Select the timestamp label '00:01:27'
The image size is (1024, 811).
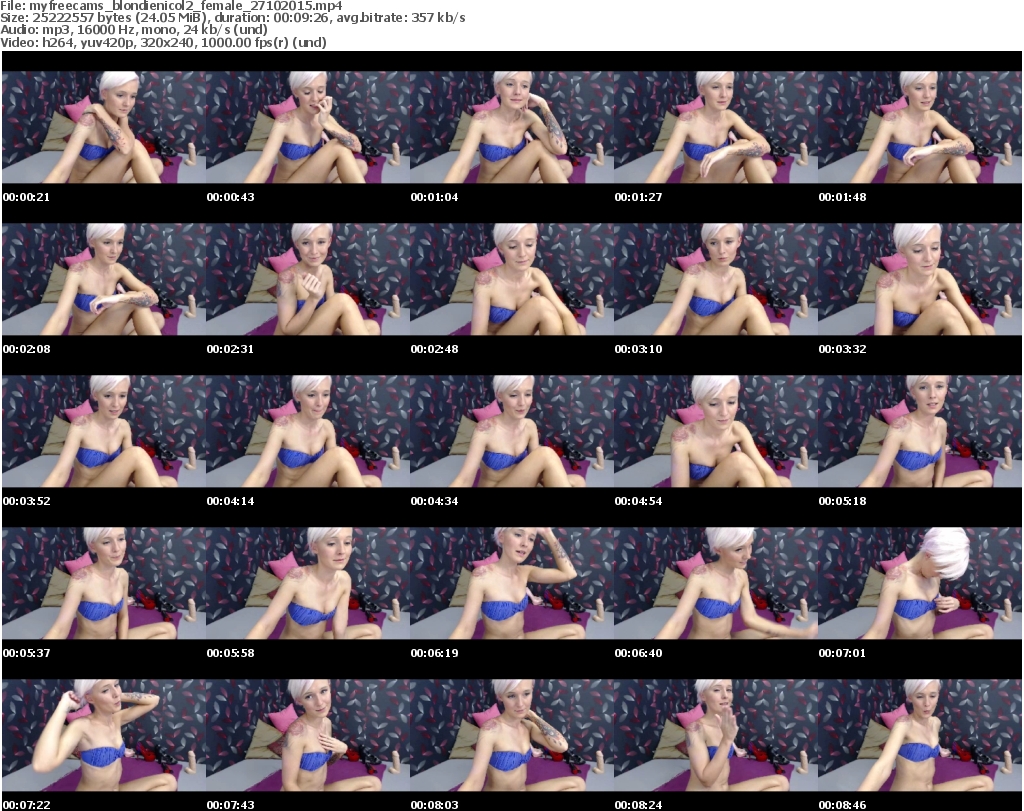pyautogui.click(x=638, y=197)
